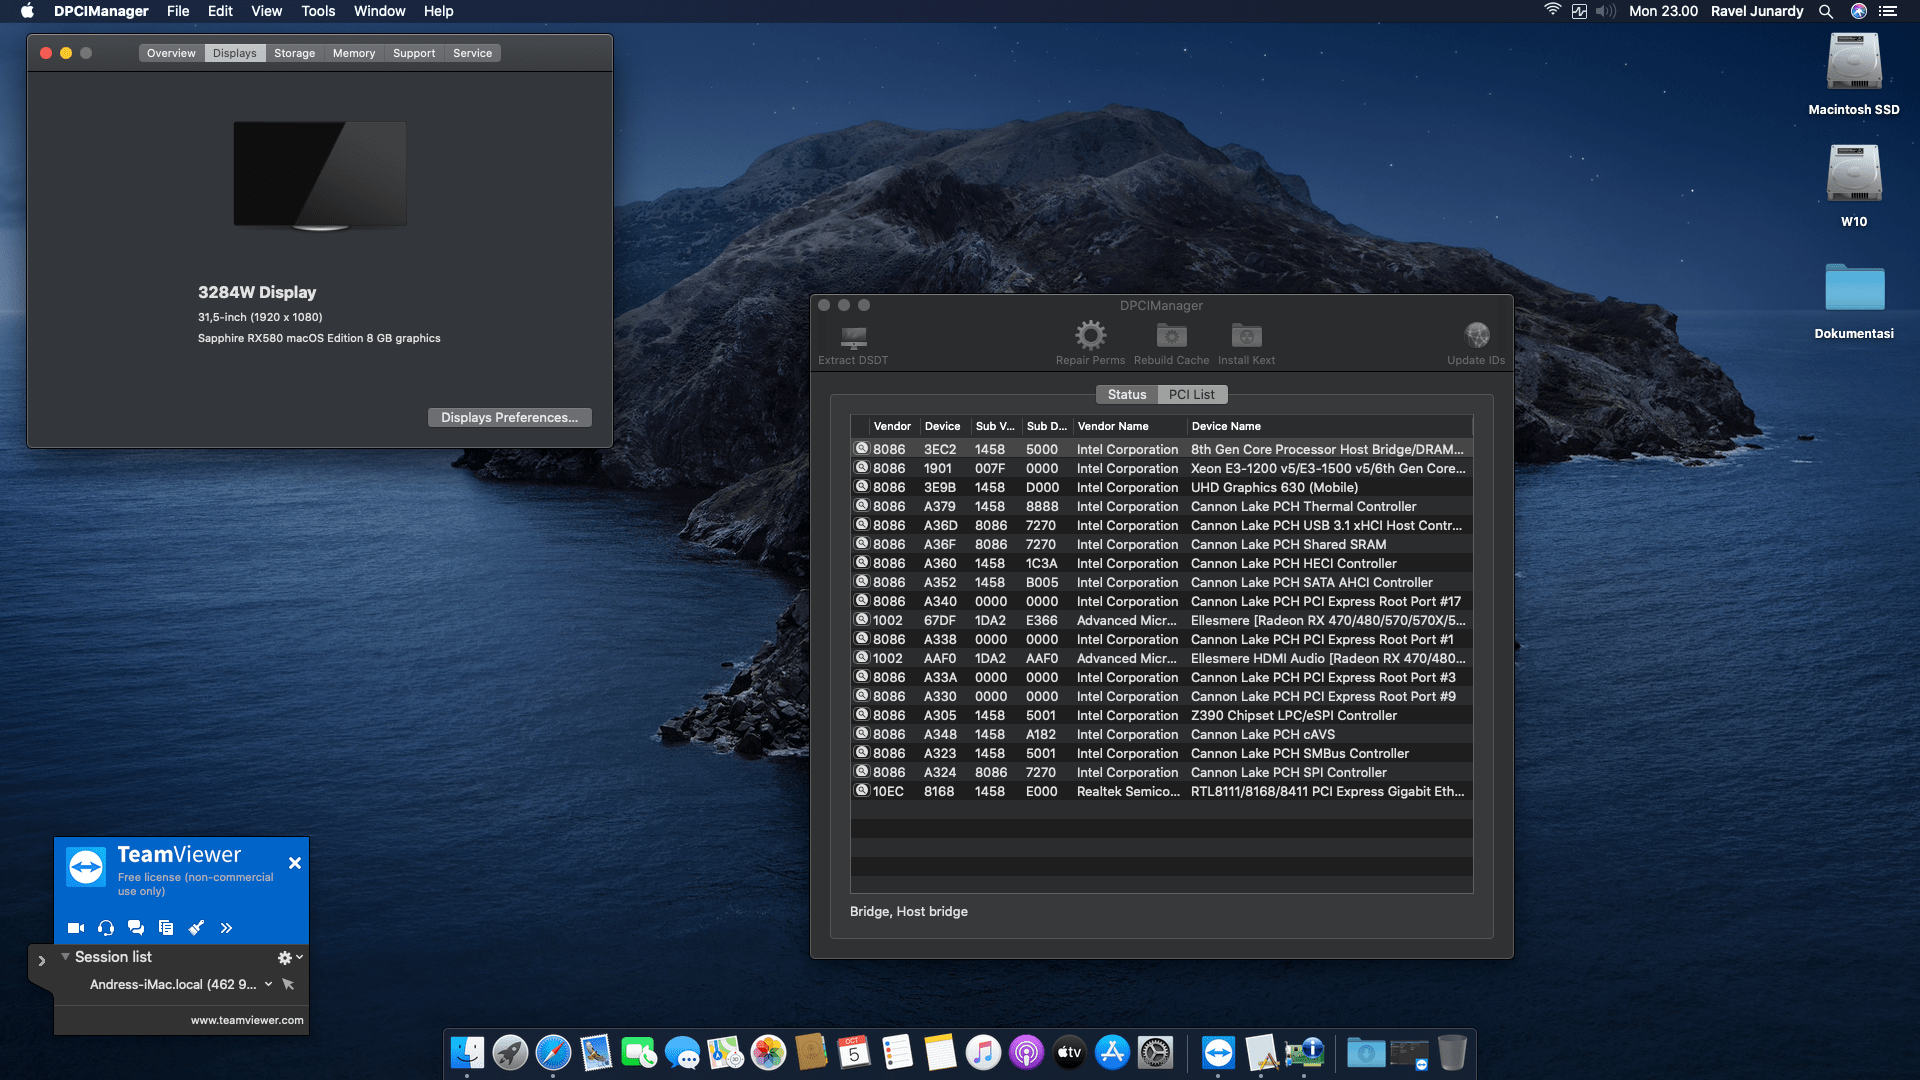Open the TeamViewer file box icon
This screenshot has height=1080, width=1920.
166,928
